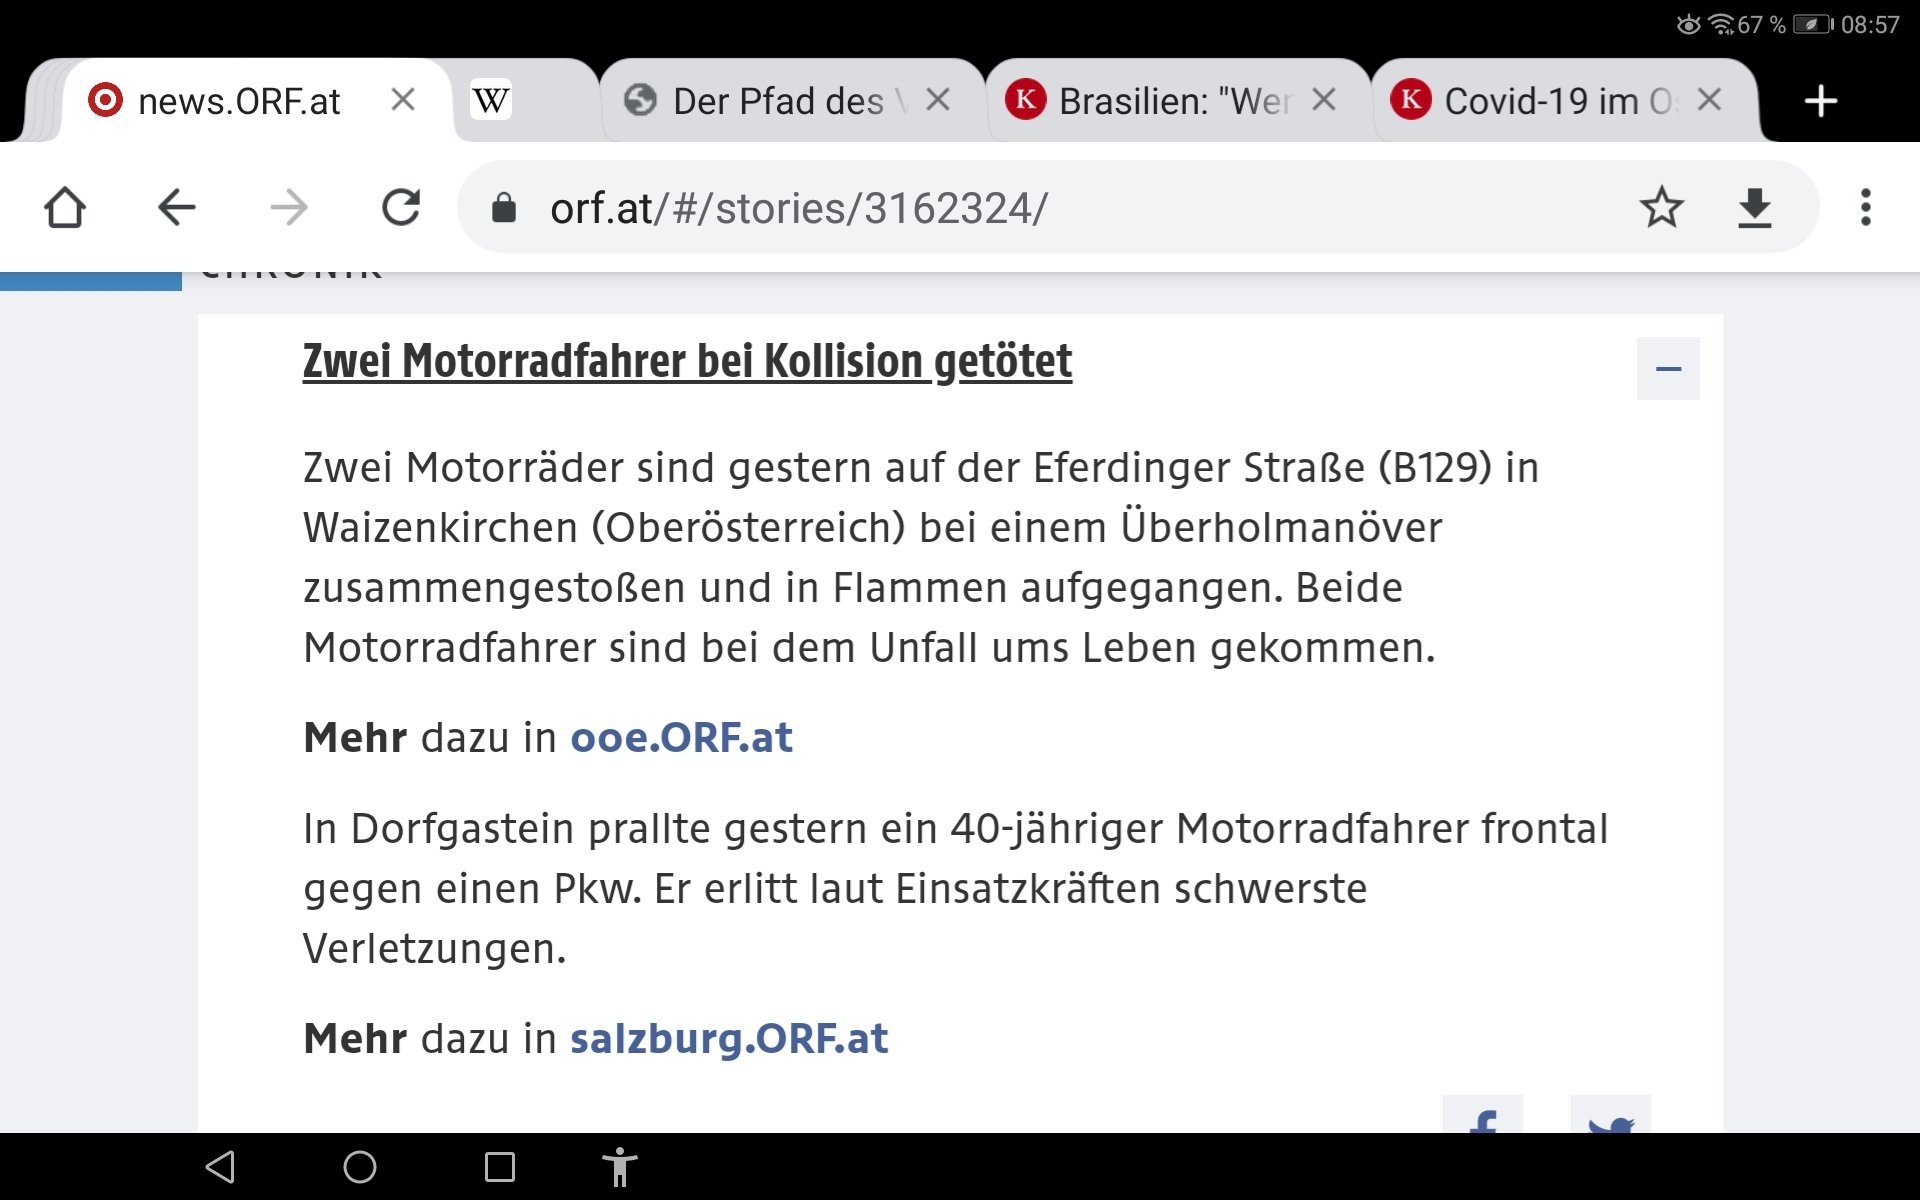Open headline Zwei Motorradfahrer bei Kollision getötet
The width and height of the screenshot is (1920, 1200).
point(687,362)
